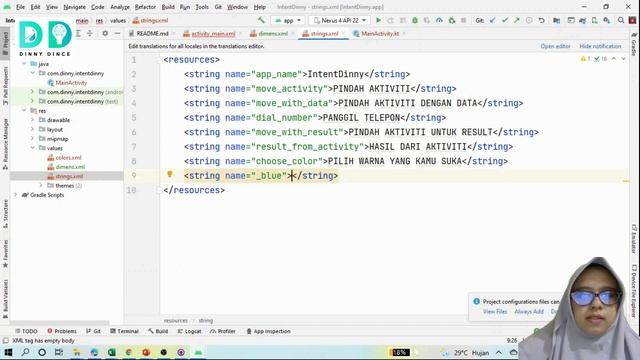Open the Search Everywhere magnifier icon
Viewport: 640px width, 360px height.
(x=621, y=20)
